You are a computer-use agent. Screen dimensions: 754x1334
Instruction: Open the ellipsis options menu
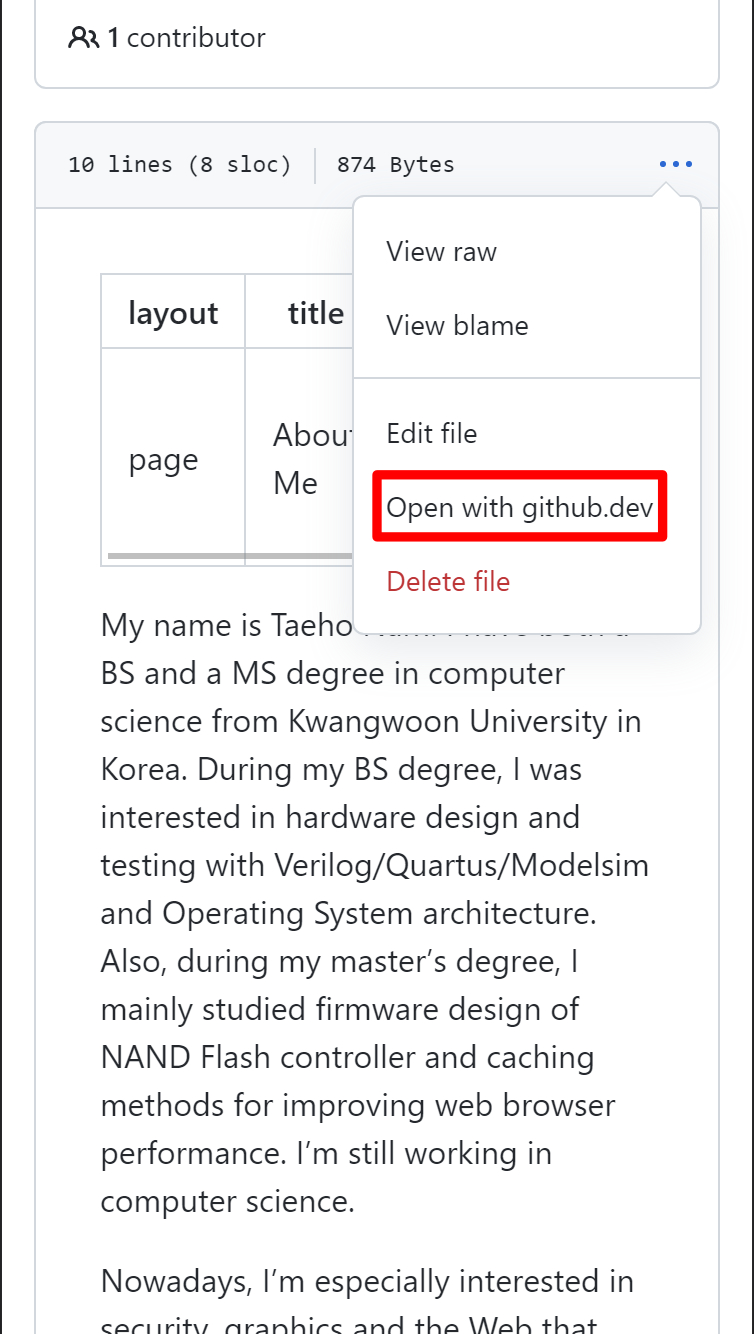click(676, 164)
